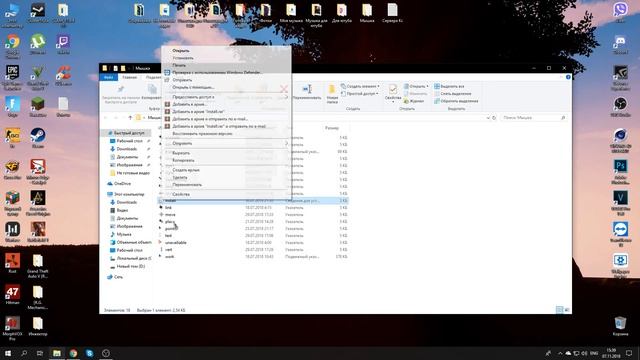The image size is (640, 360).
Task: Open the address bar history dropdown
Action: [488, 118]
